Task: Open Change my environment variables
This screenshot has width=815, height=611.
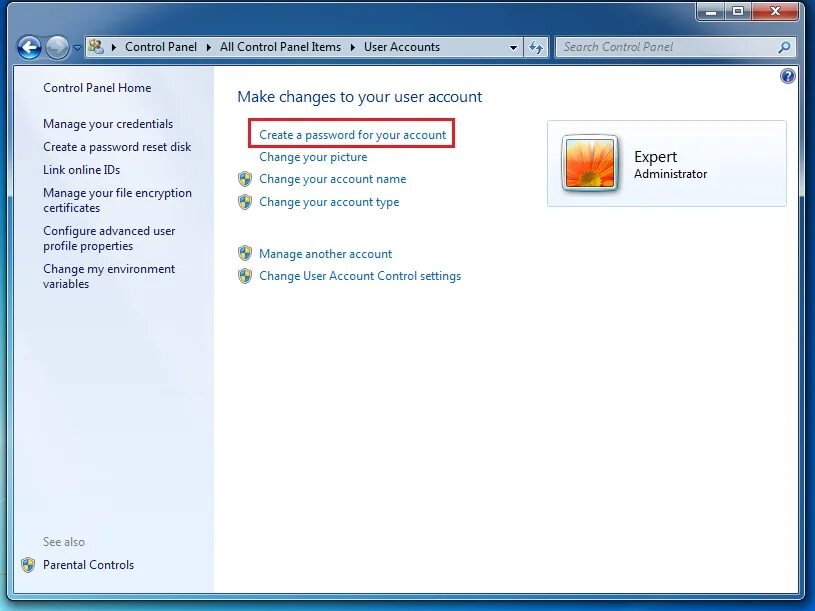Action: (109, 276)
